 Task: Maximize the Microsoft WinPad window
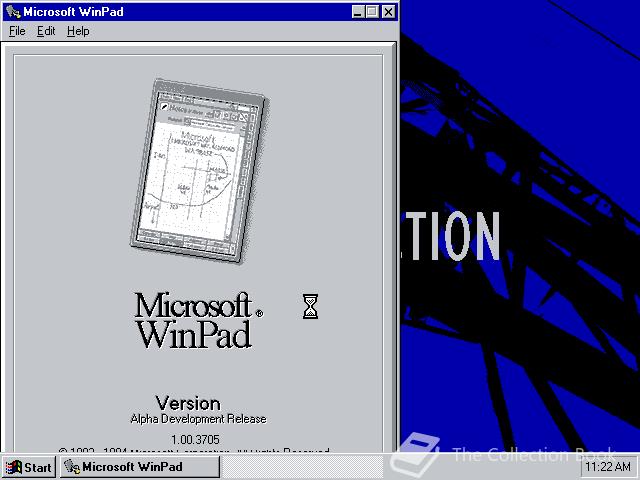tap(372, 12)
